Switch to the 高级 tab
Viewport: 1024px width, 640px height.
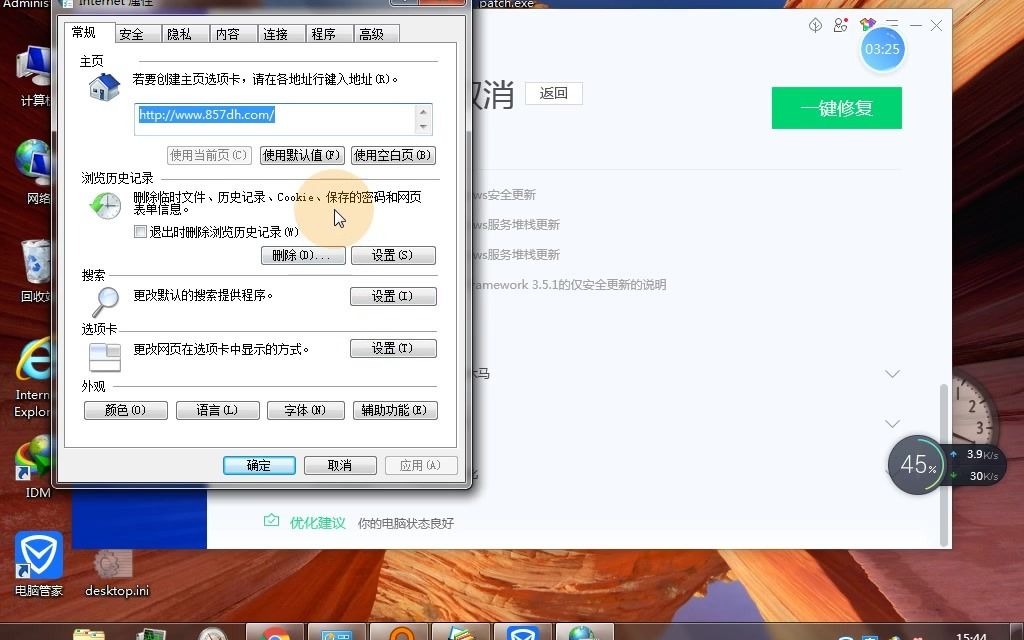tap(376, 33)
